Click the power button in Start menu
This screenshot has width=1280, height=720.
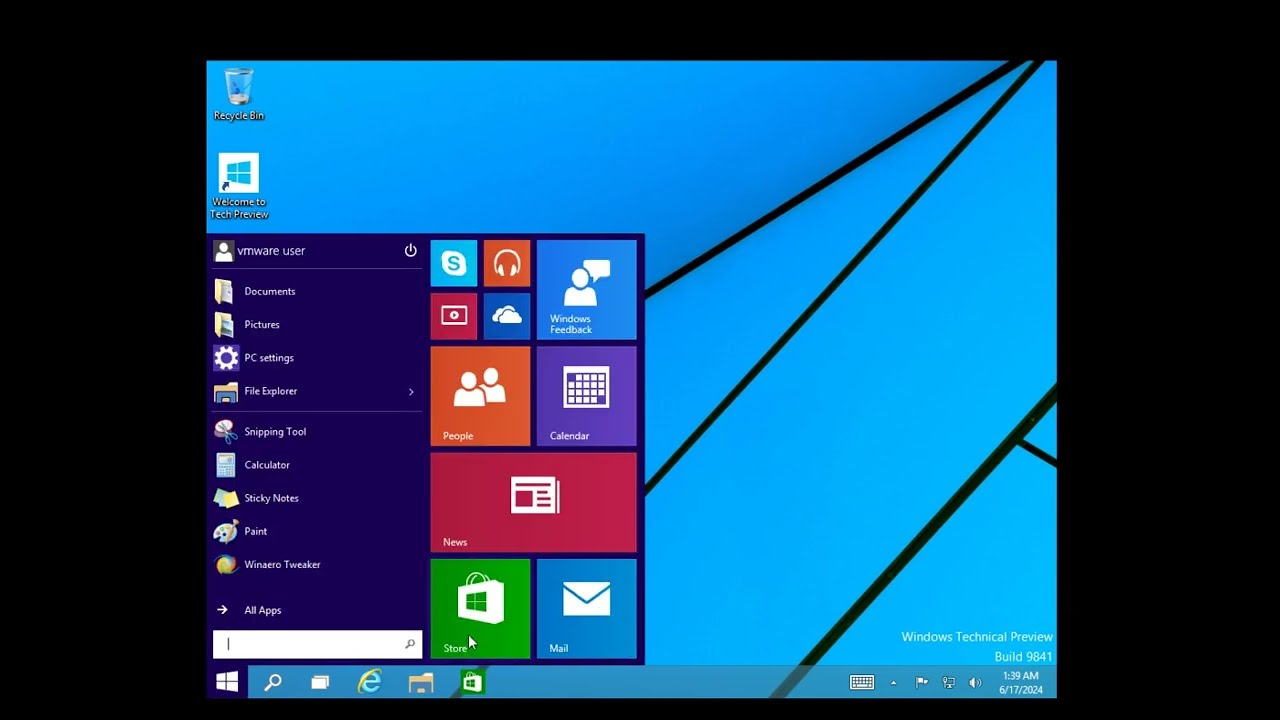tap(410, 250)
